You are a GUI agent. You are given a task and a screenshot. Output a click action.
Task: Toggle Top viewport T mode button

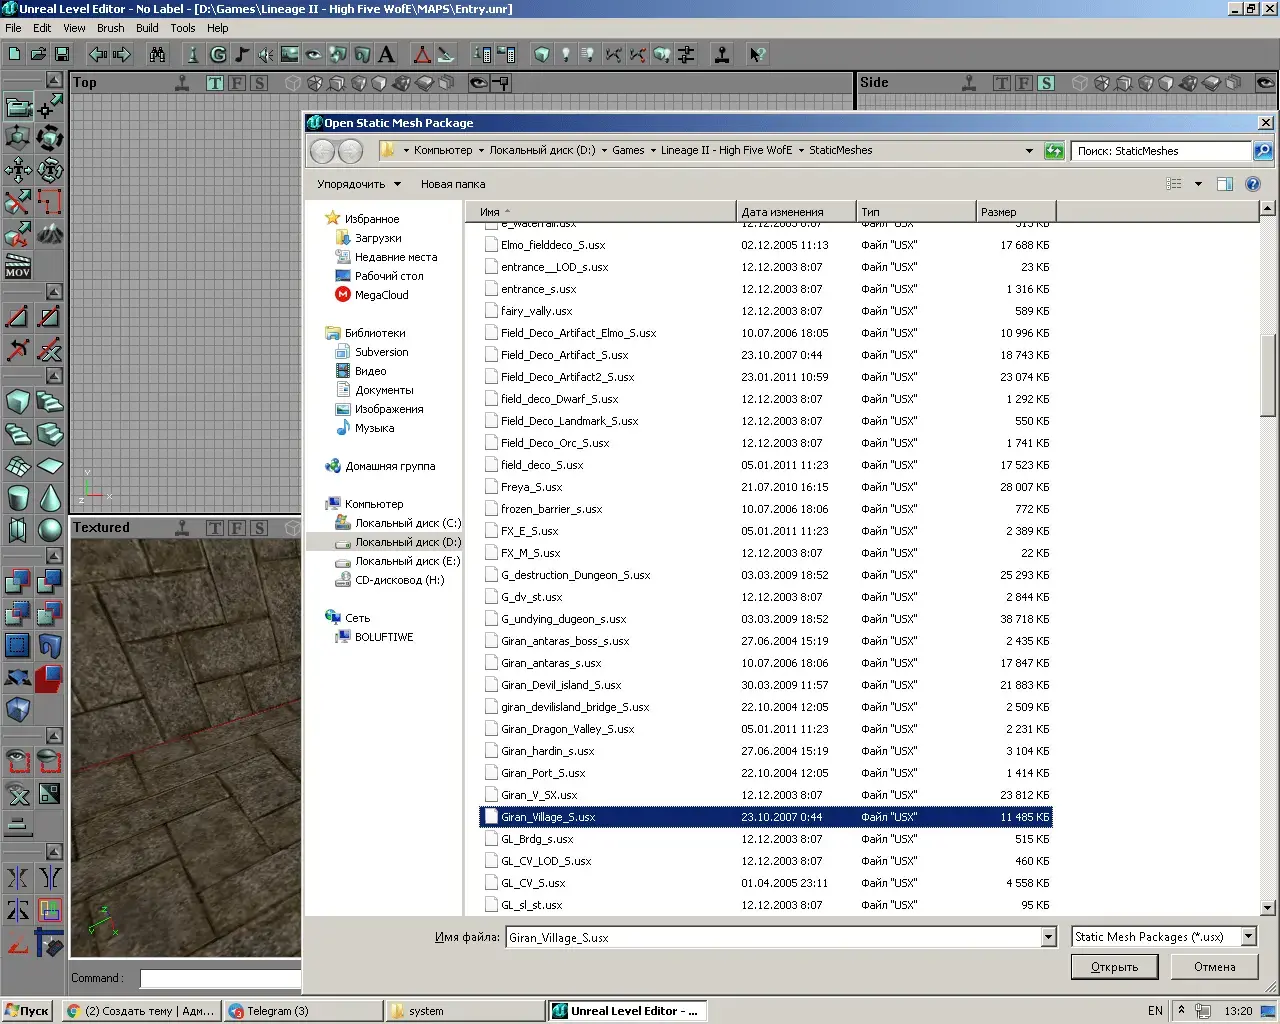click(215, 83)
